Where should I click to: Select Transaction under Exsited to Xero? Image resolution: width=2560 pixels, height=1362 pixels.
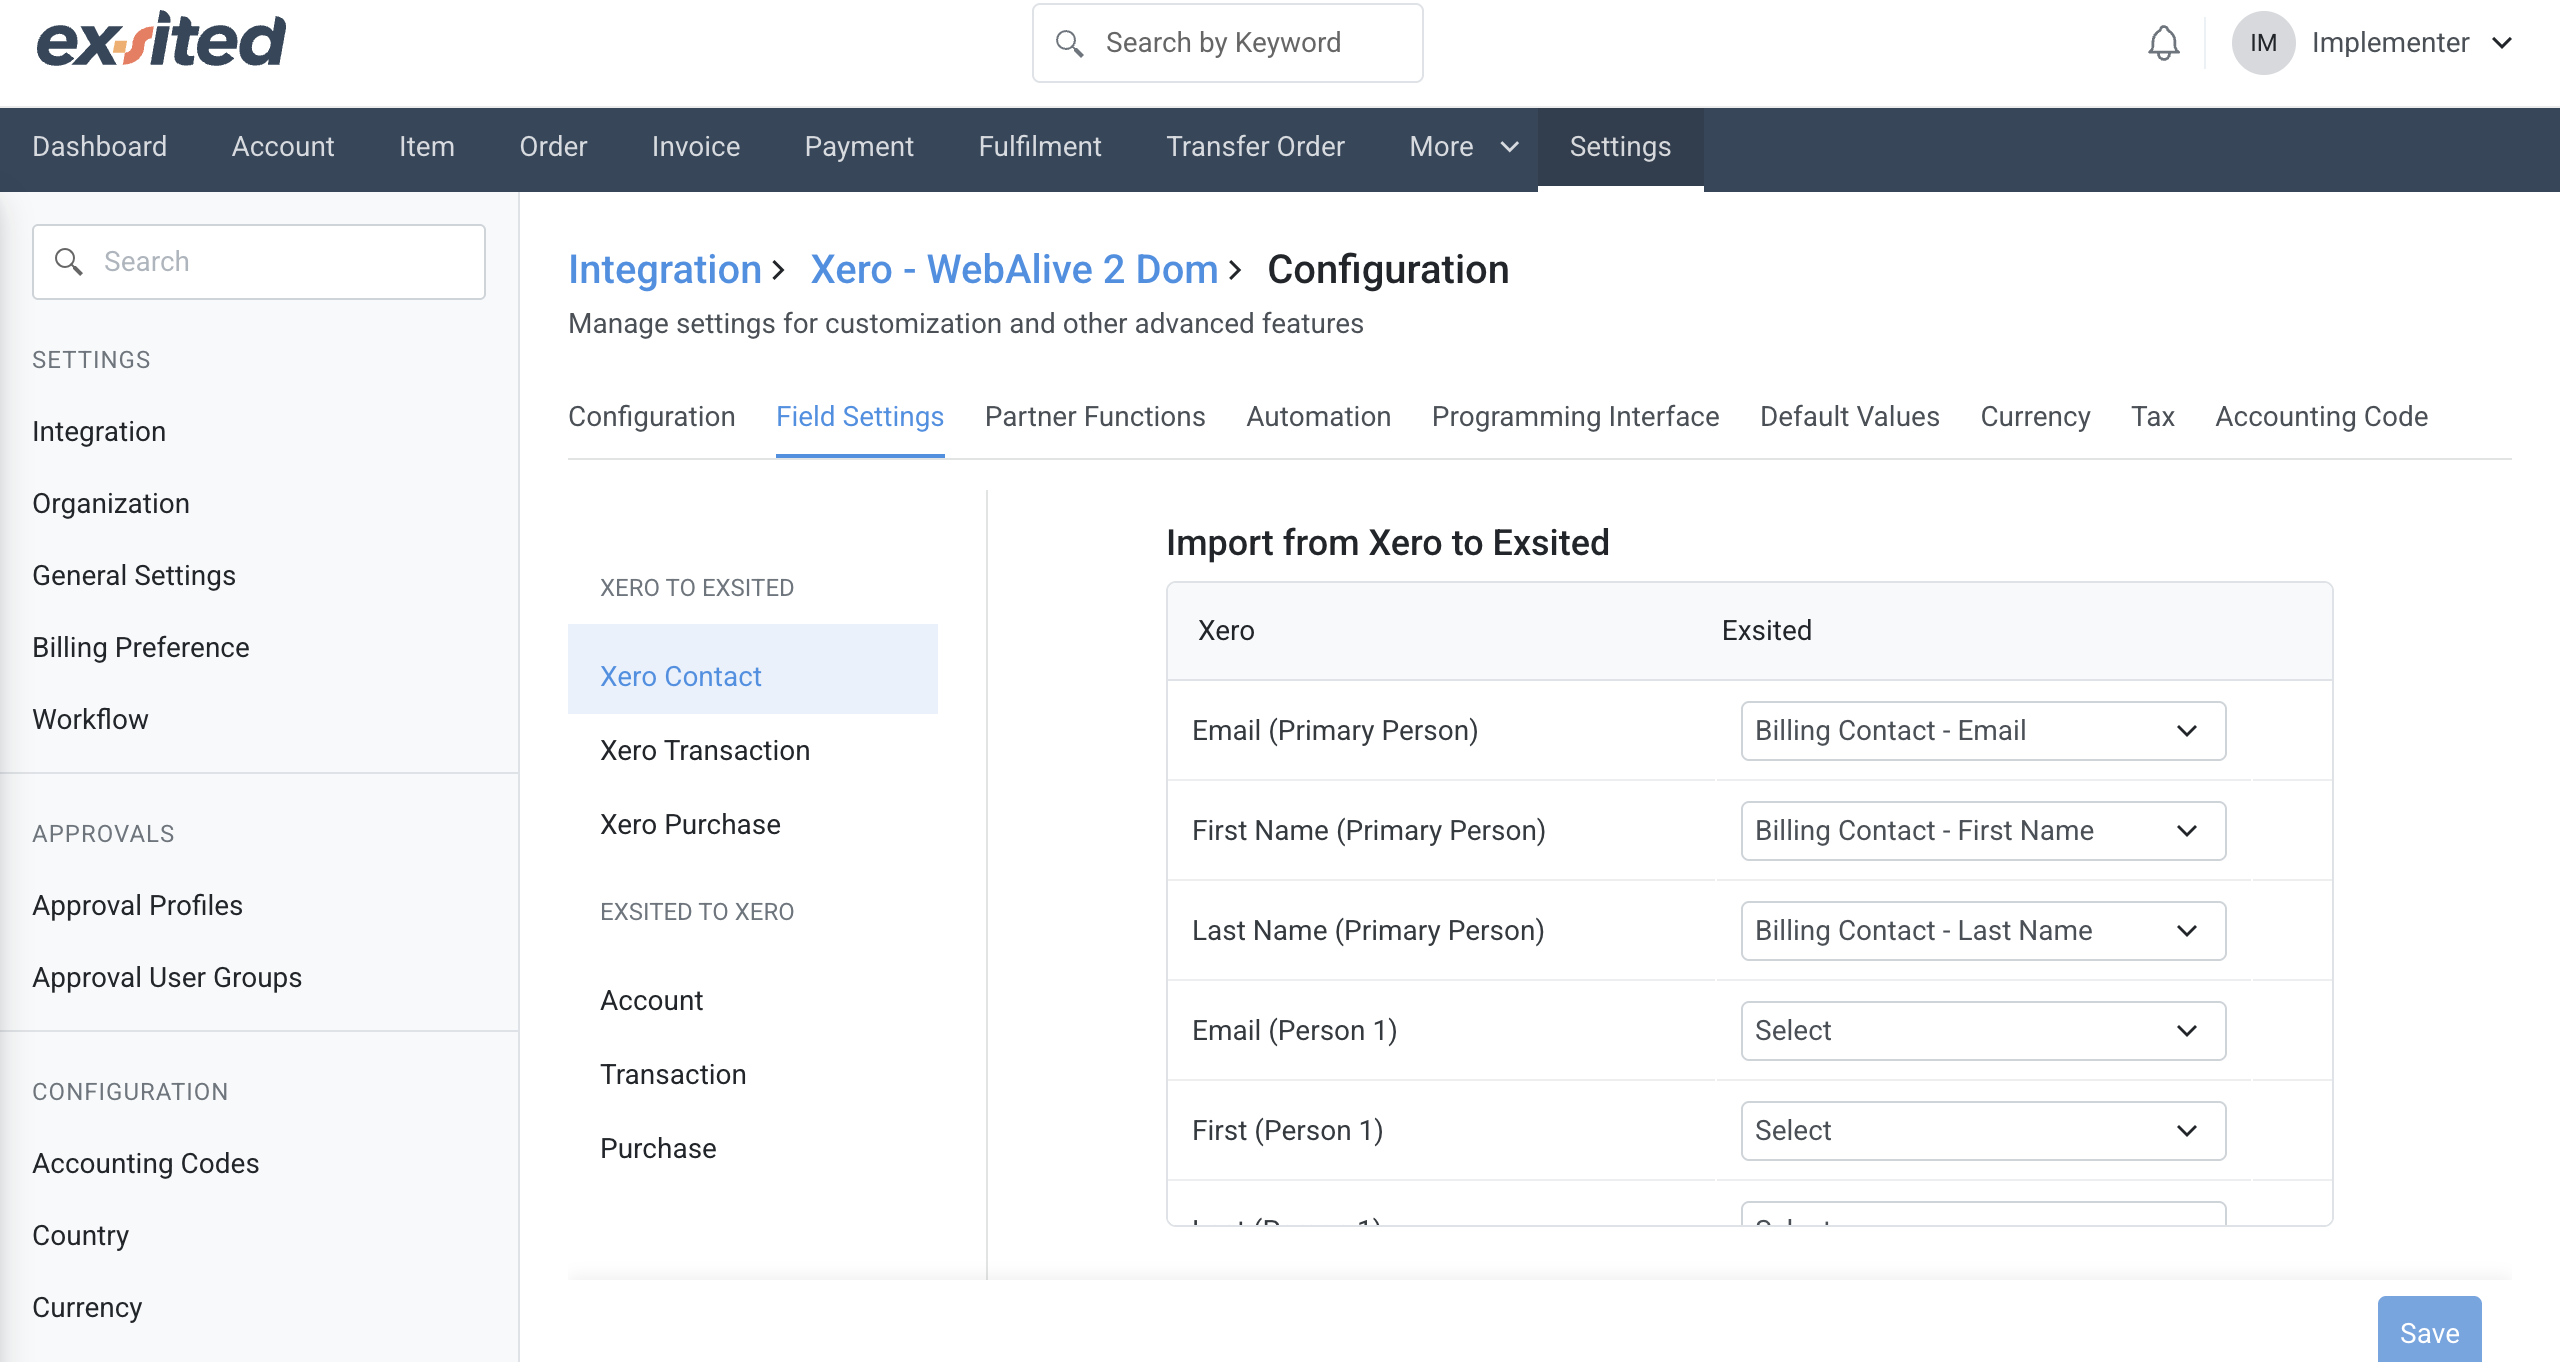pos(673,1075)
